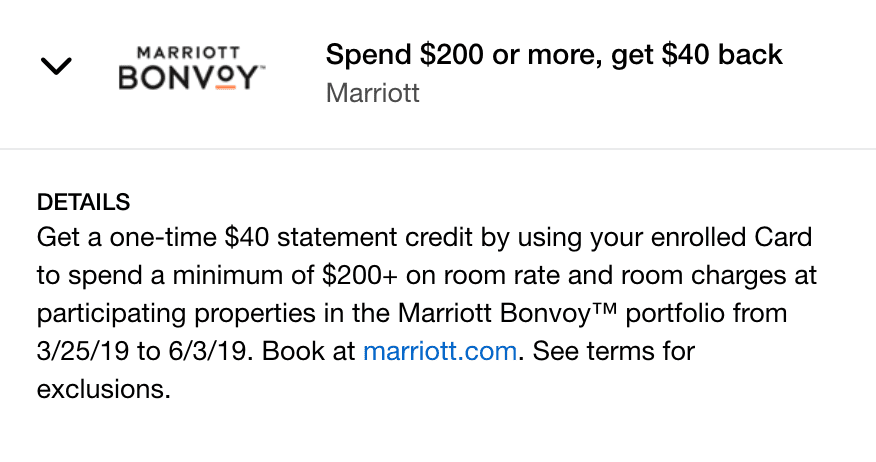Click the DETAILS section heading

point(83,202)
